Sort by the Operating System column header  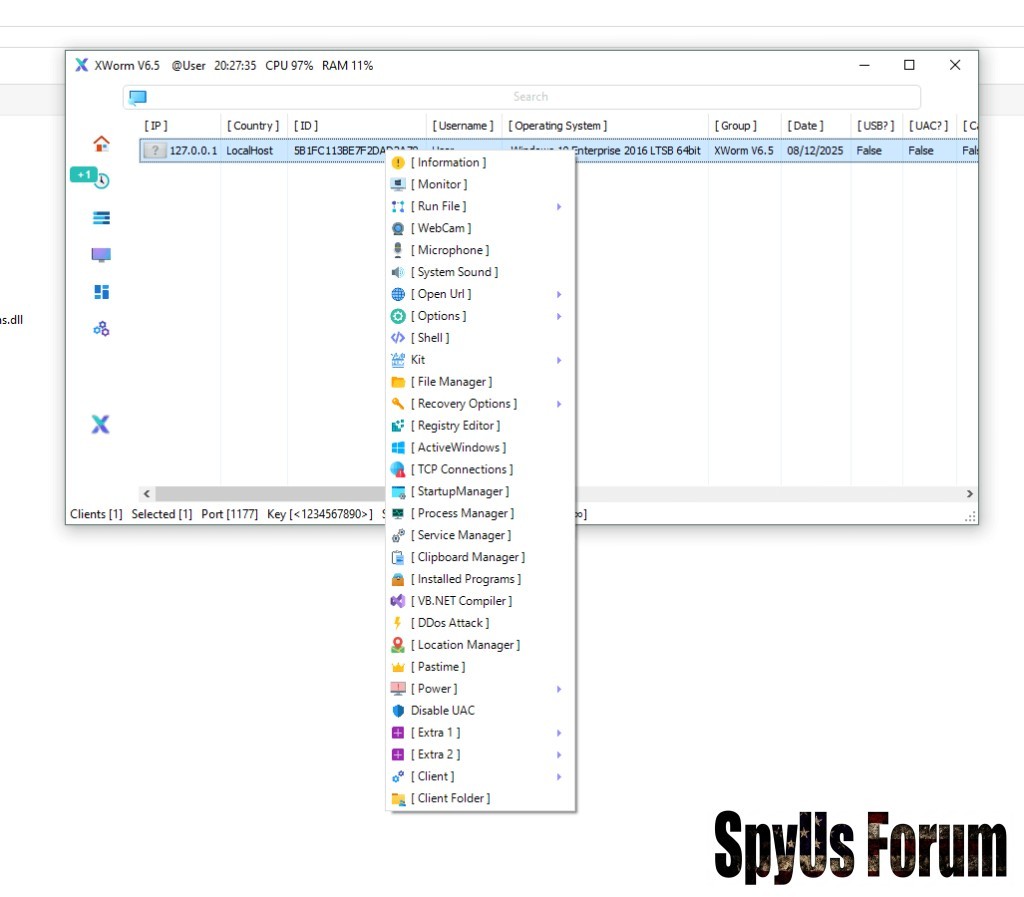tap(557, 126)
